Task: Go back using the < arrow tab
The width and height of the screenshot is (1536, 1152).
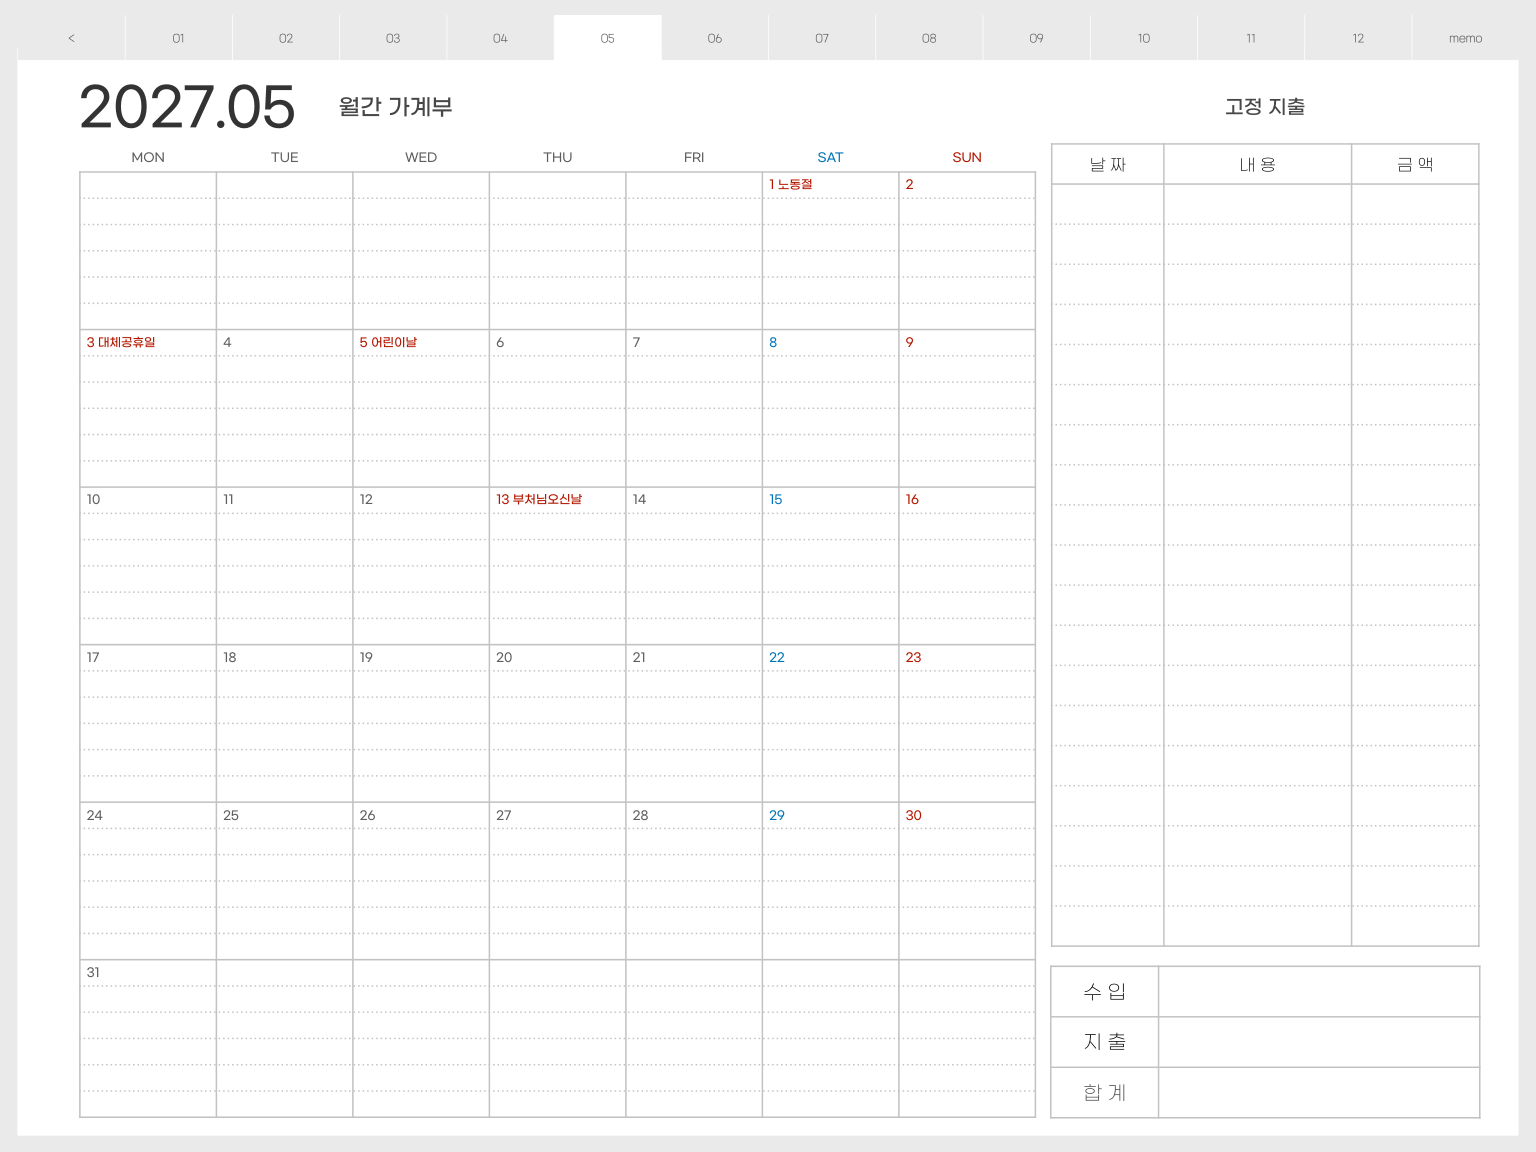Action: click(x=71, y=38)
